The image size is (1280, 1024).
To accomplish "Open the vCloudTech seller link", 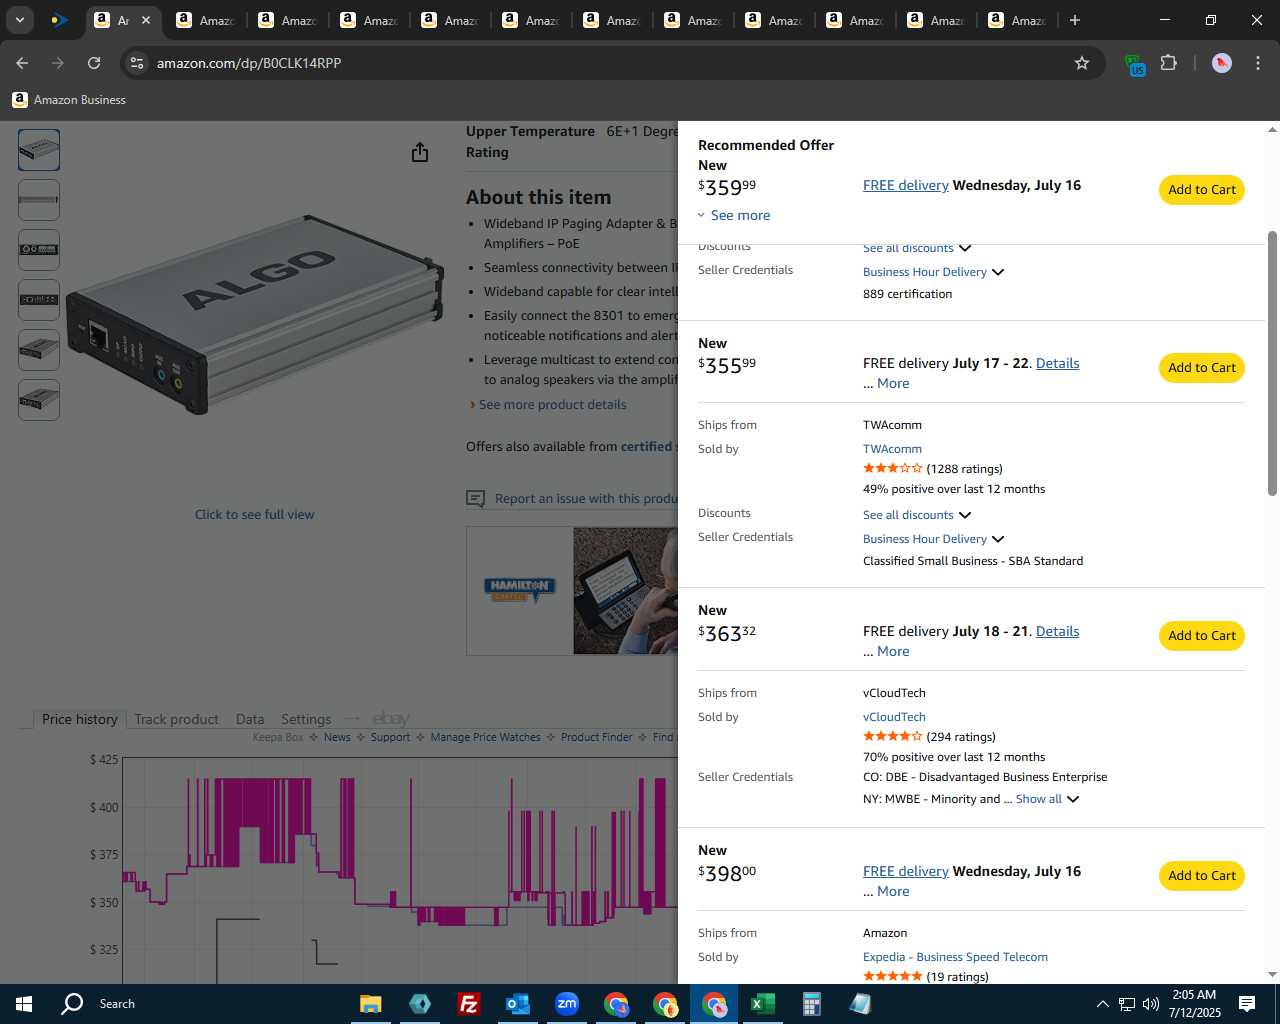I will click(894, 717).
